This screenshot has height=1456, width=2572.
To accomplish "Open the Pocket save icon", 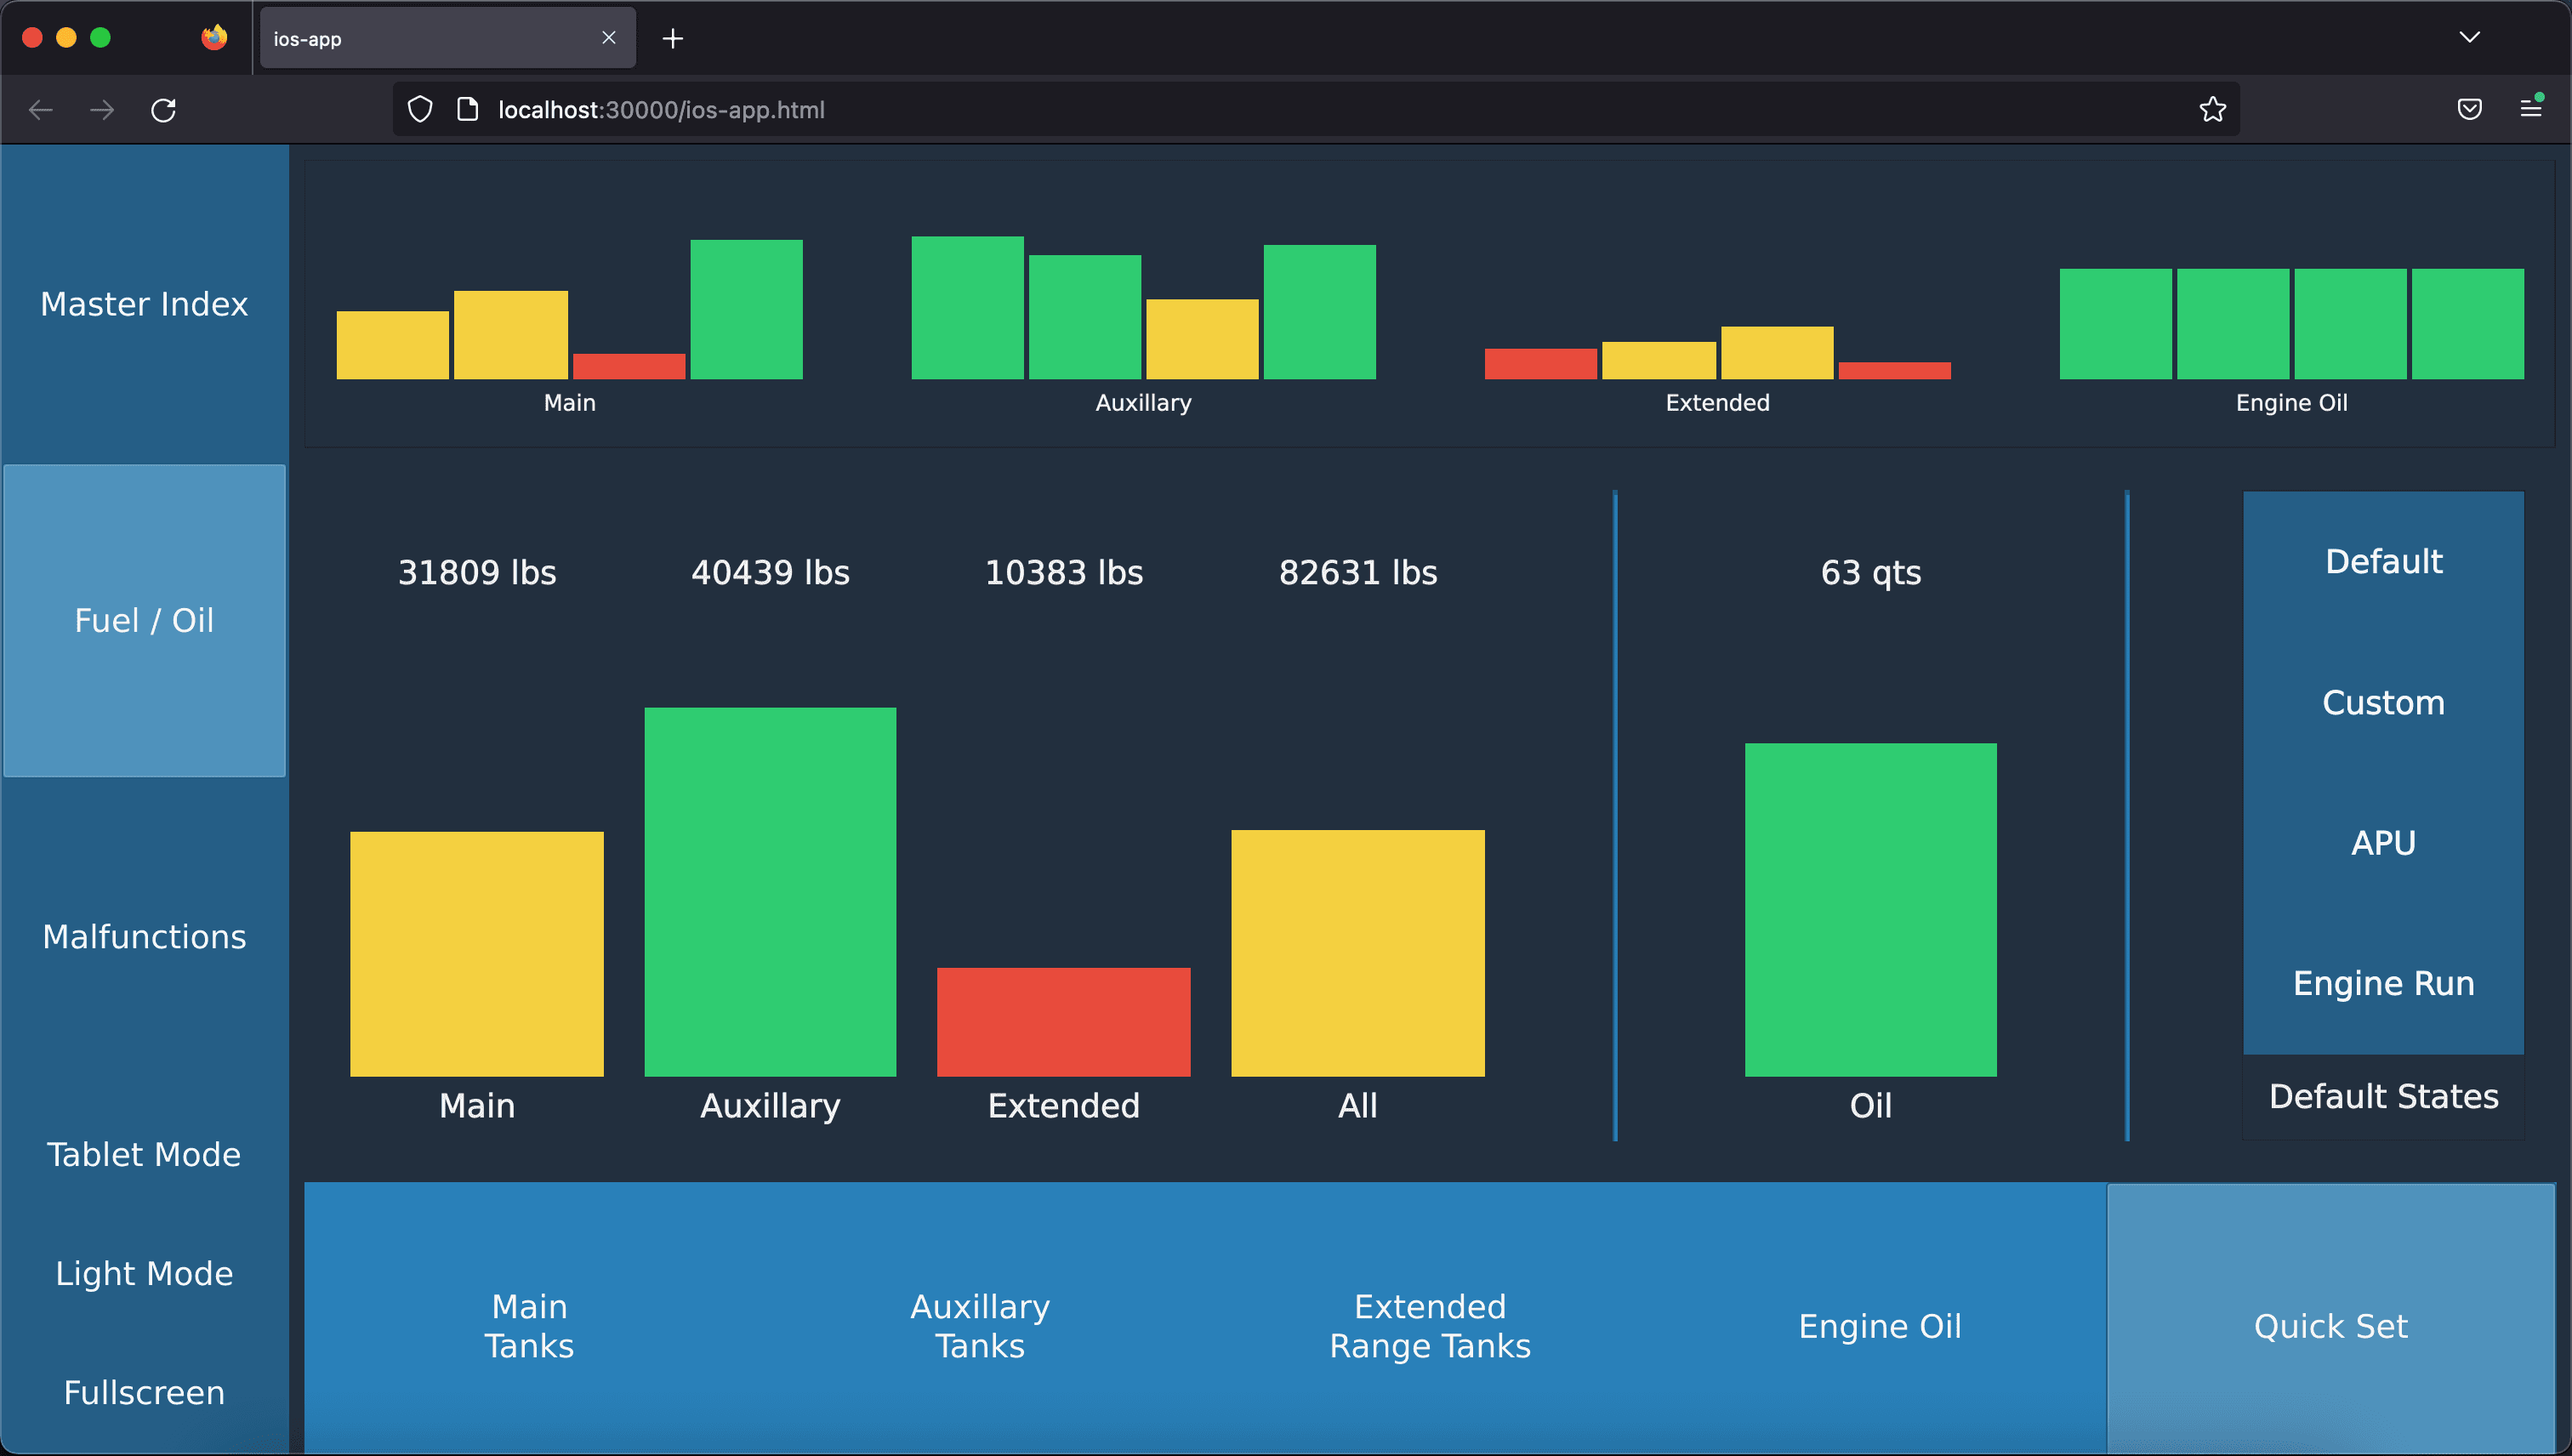I will tap(2469, 110).
